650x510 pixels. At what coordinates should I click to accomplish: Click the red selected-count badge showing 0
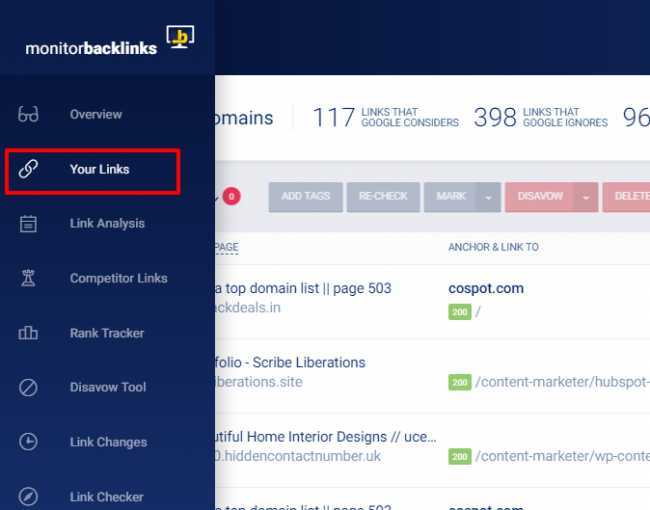(x=231, y=196)
